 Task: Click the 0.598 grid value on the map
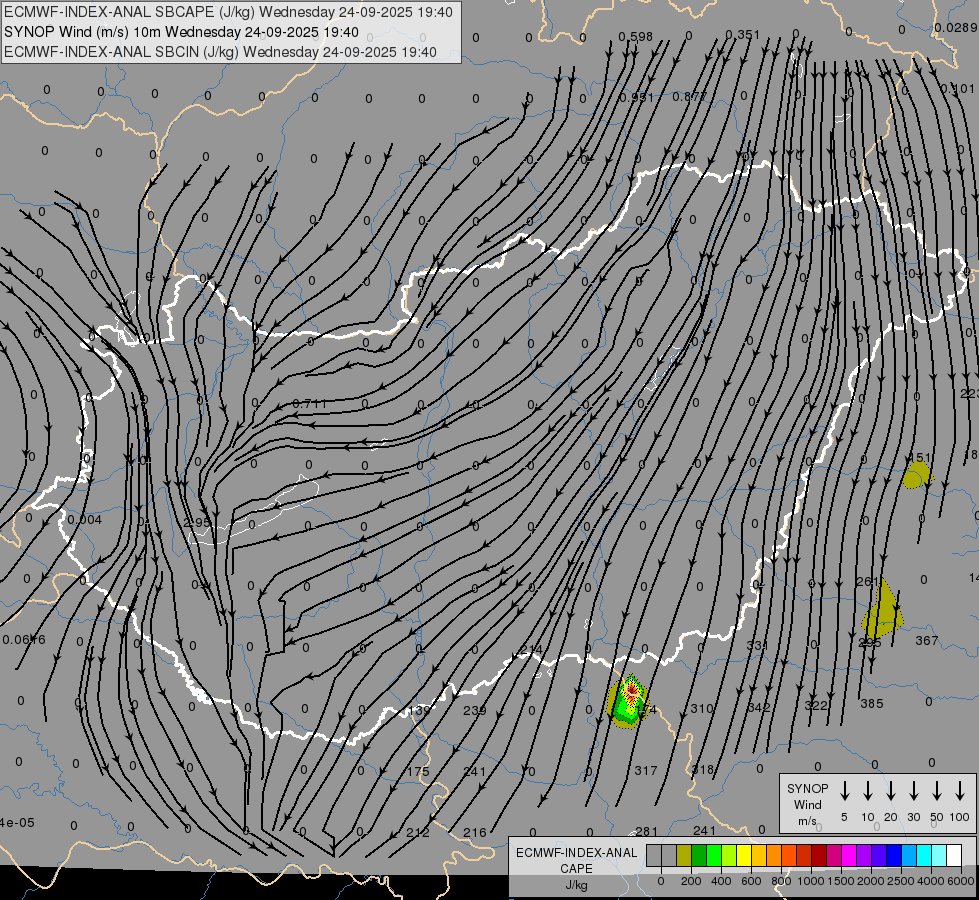pyautogui.click(x=636, y=37)
